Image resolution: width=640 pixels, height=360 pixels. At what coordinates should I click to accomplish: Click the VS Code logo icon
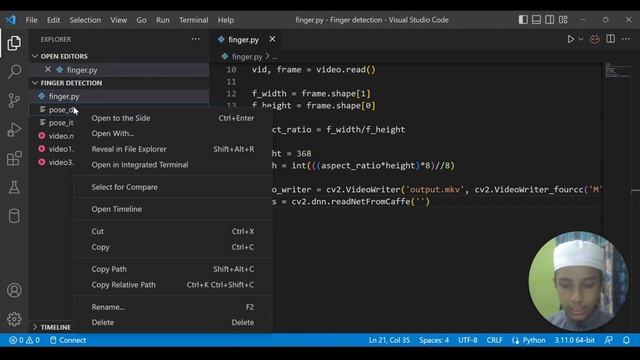click(11, 20)
